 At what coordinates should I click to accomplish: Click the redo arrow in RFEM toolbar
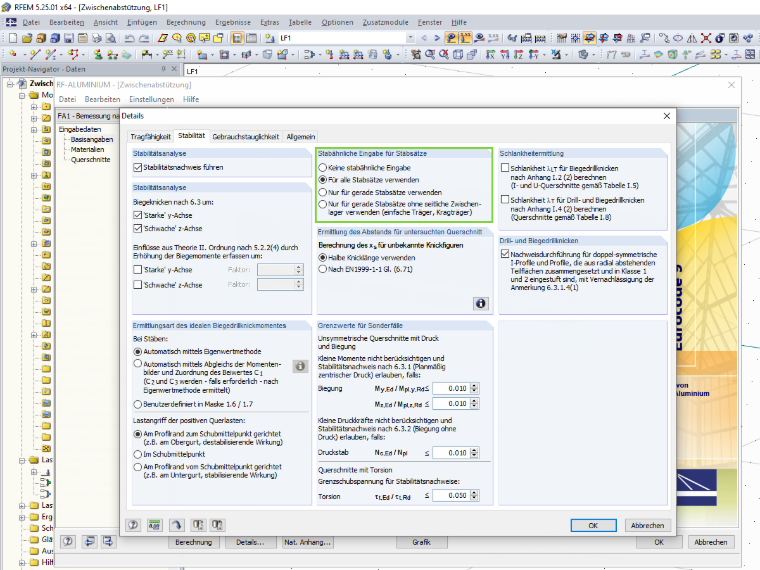(x=144, y=38)
